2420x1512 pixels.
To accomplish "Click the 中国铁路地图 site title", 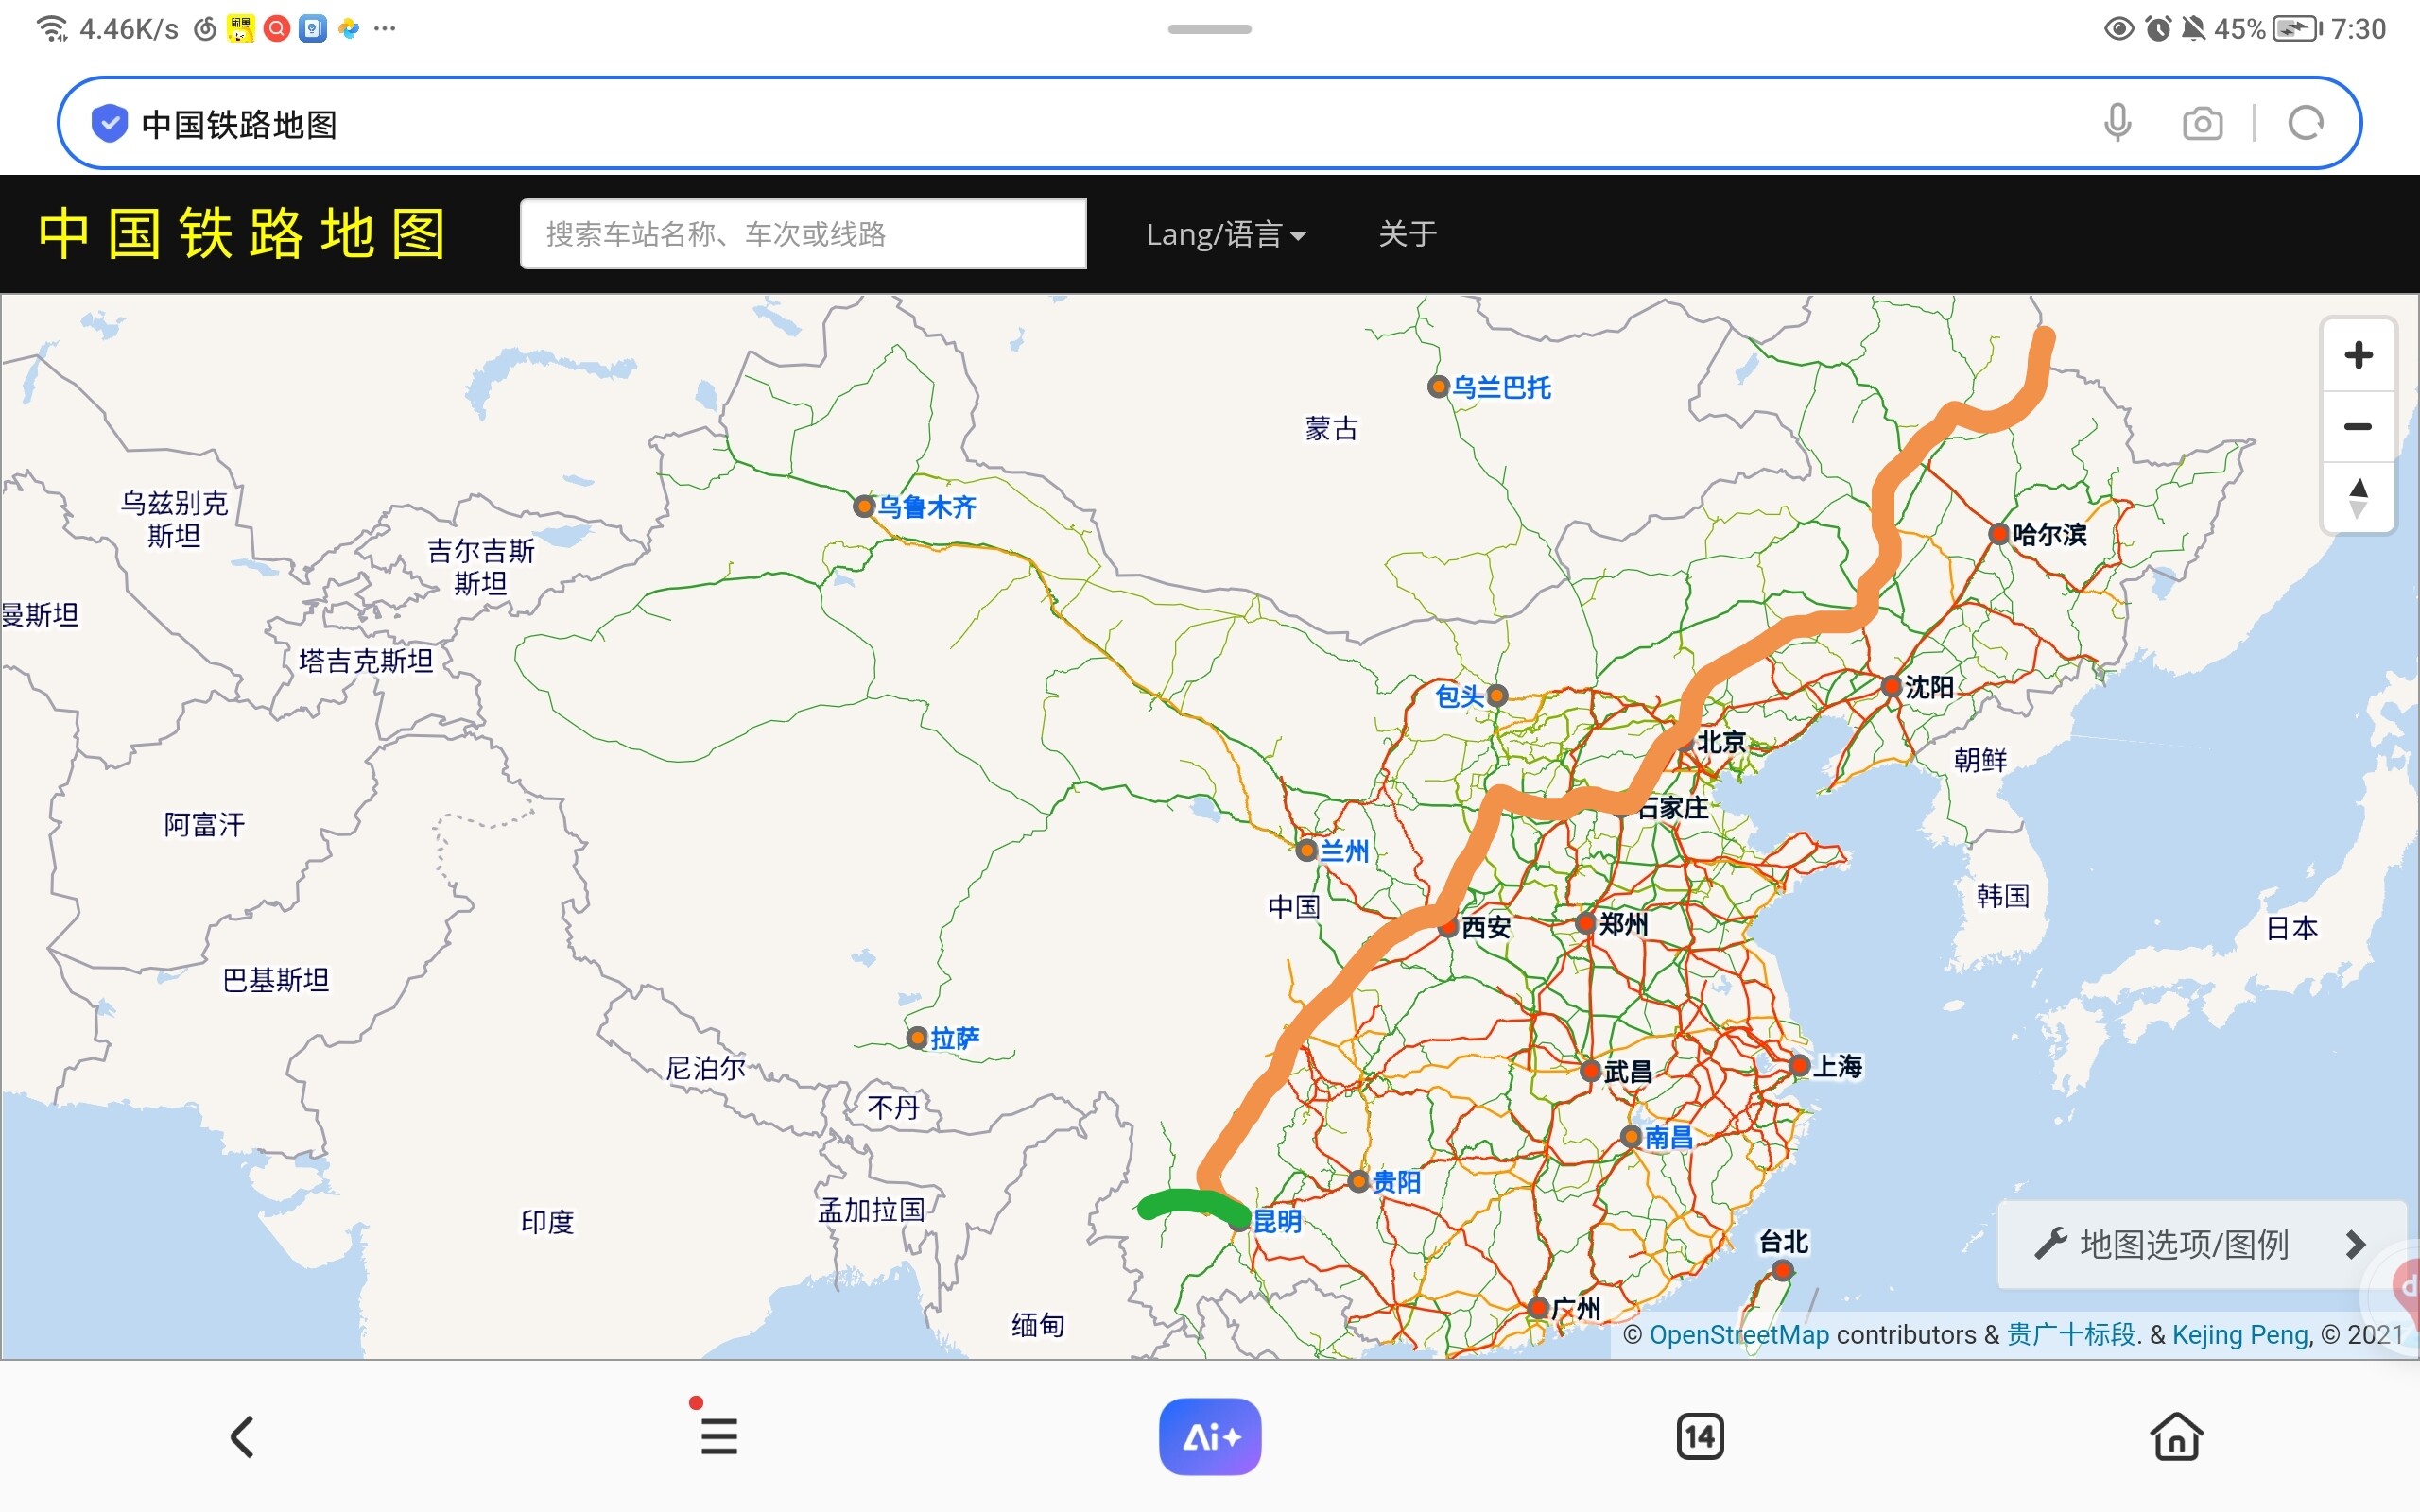I will click(242, 234).
